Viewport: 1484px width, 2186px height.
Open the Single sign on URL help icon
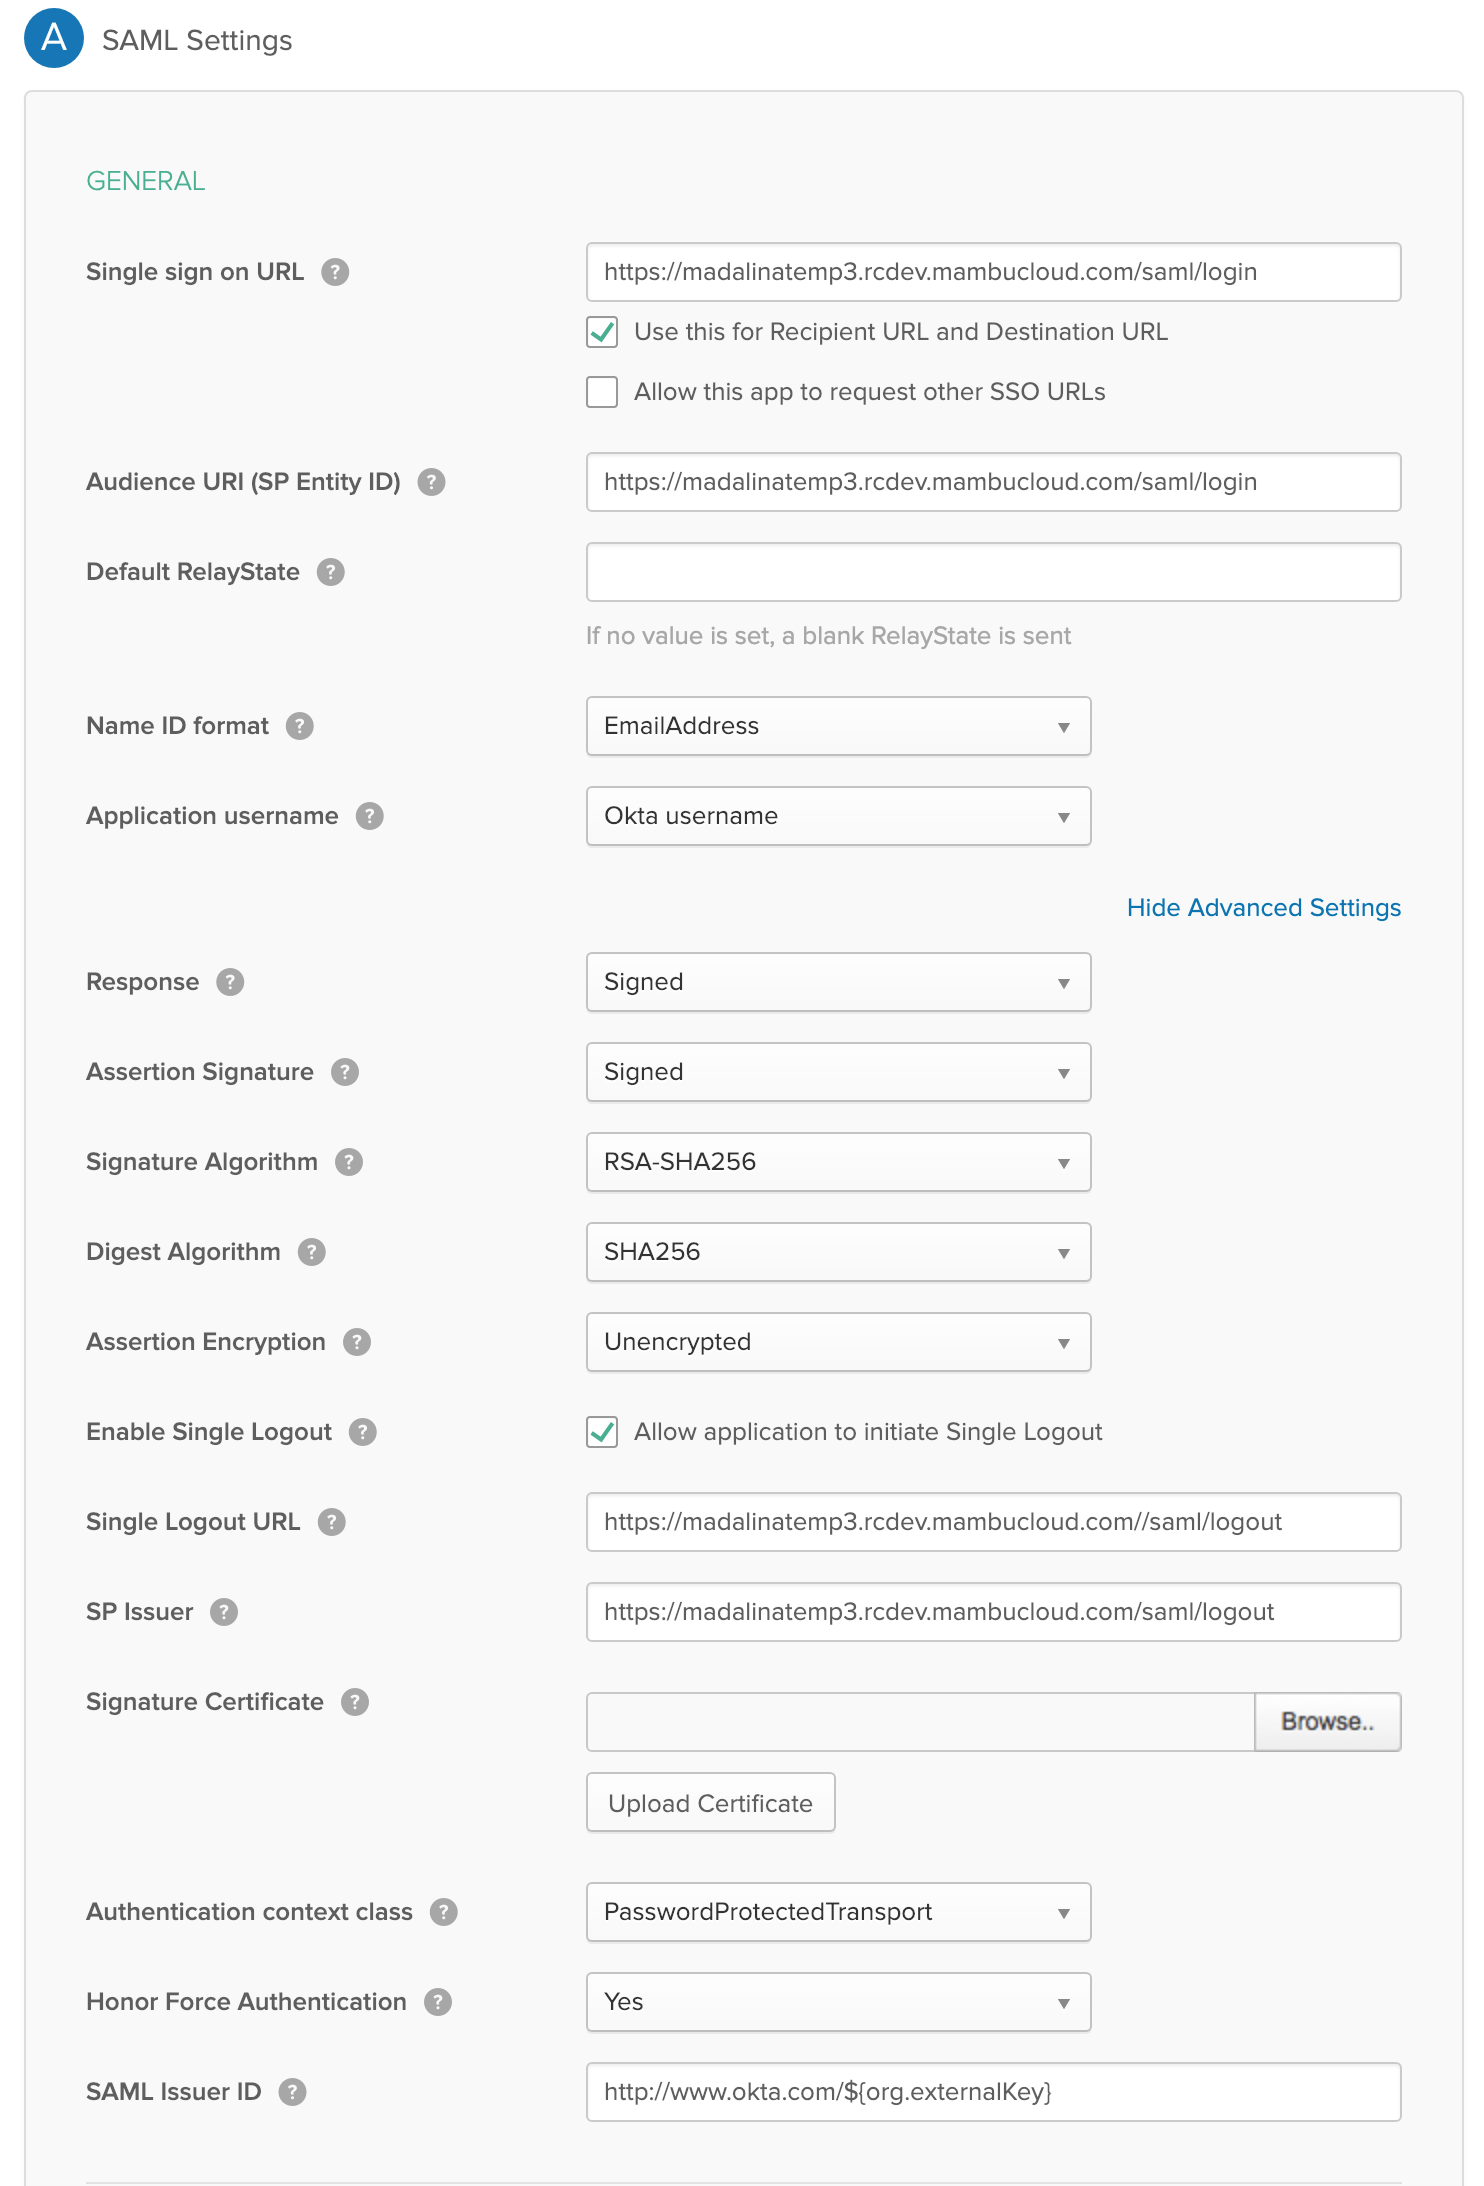click(x=335, y=271)
